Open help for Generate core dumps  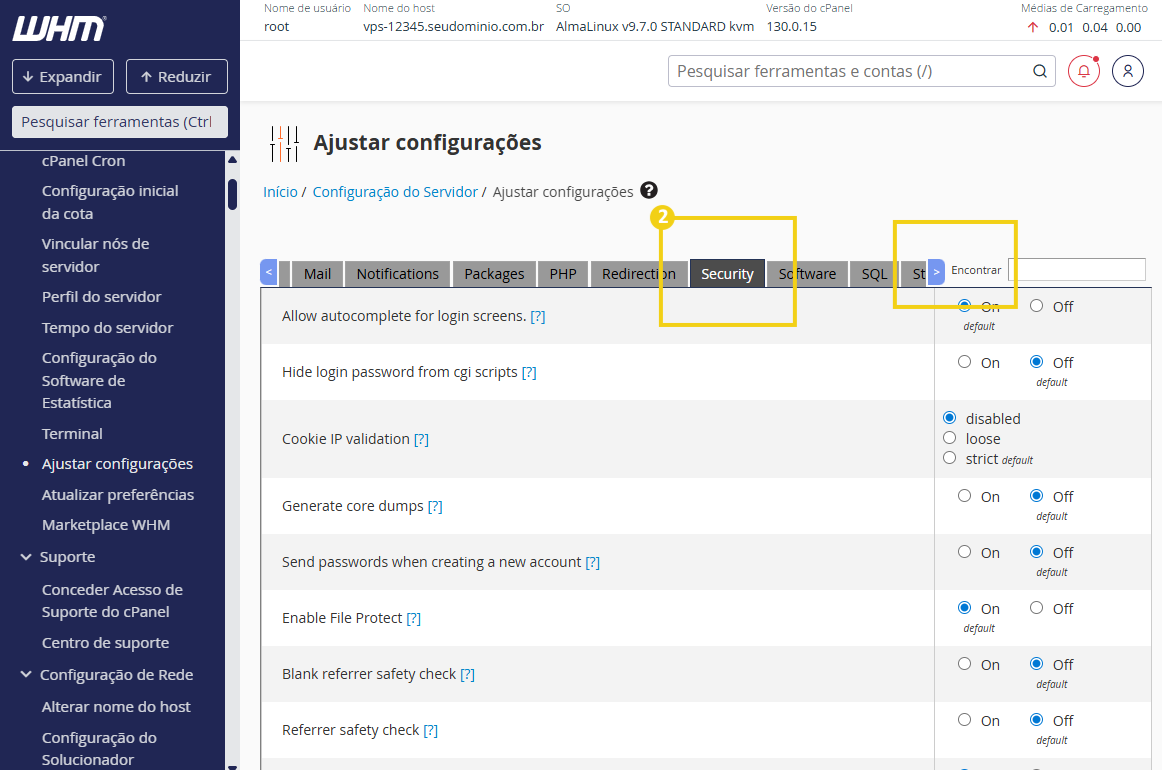point(435,505)
